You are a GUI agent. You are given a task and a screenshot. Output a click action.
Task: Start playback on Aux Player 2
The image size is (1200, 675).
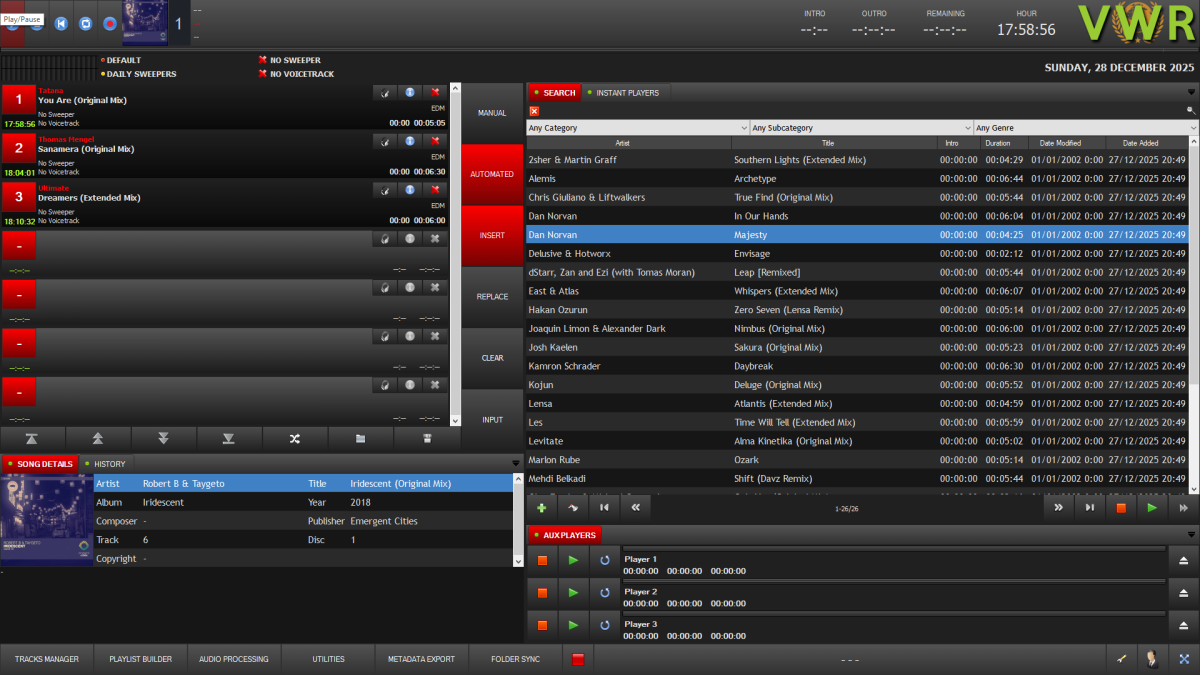(573, 592)
